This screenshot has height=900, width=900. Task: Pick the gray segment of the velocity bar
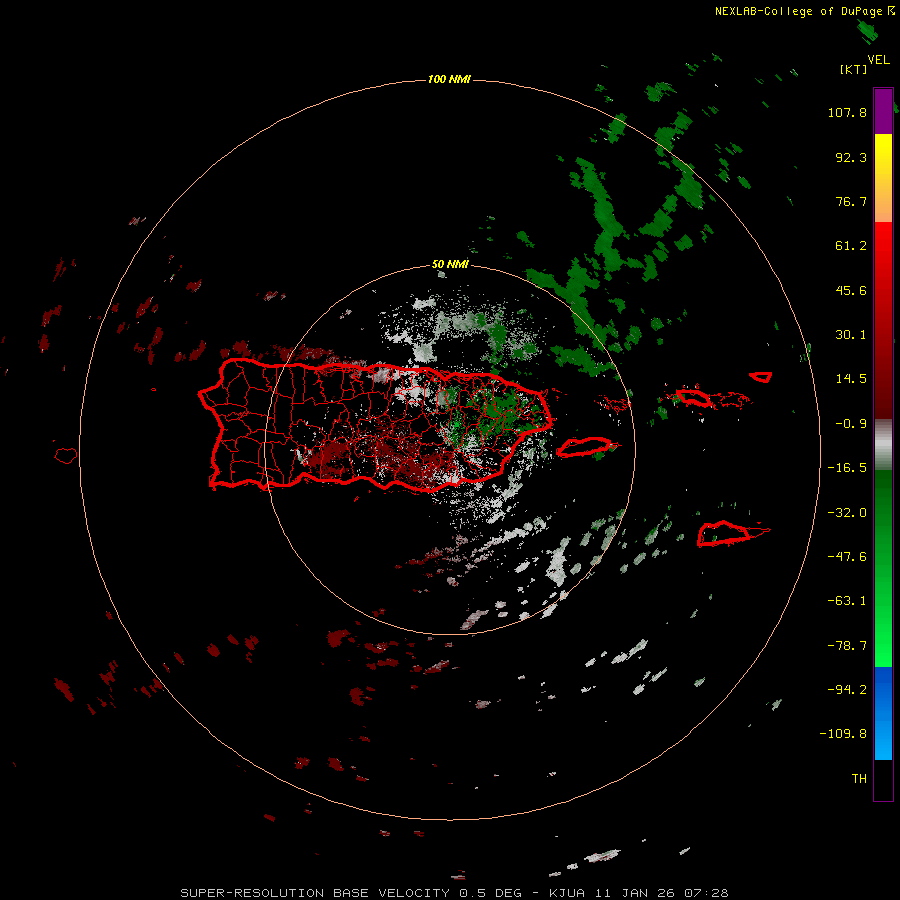(x=883, y=445)
